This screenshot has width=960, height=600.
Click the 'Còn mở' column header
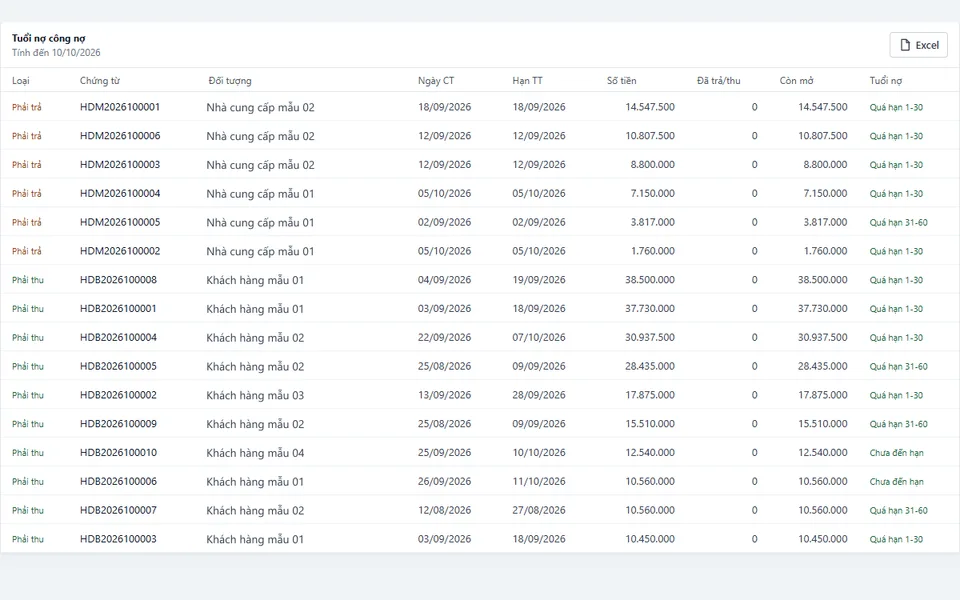click(796, 81)
